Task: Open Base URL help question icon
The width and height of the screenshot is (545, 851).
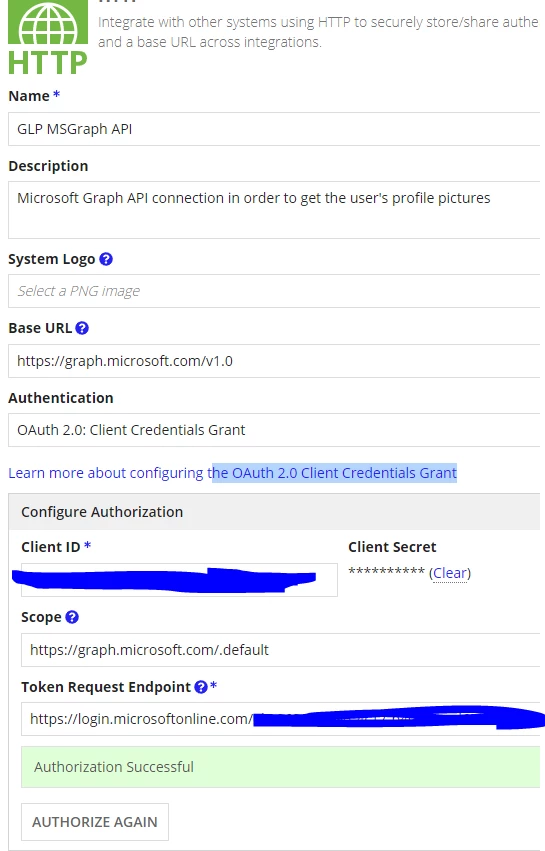Action: click(82, 328)
